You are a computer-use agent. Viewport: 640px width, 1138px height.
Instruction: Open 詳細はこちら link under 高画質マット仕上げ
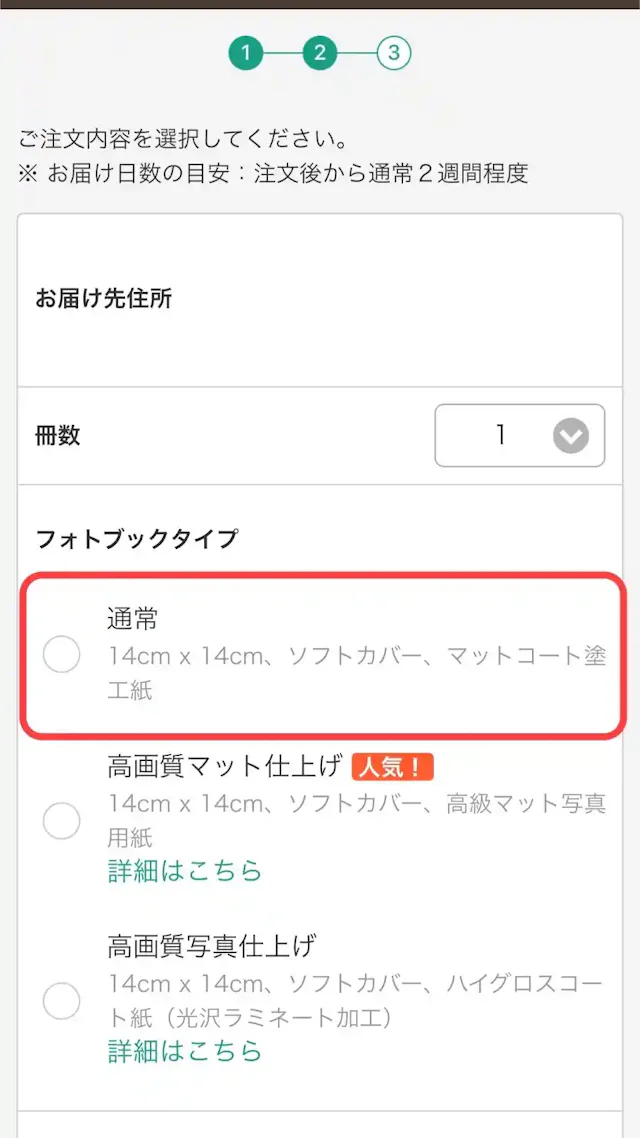tap(185, 871)
